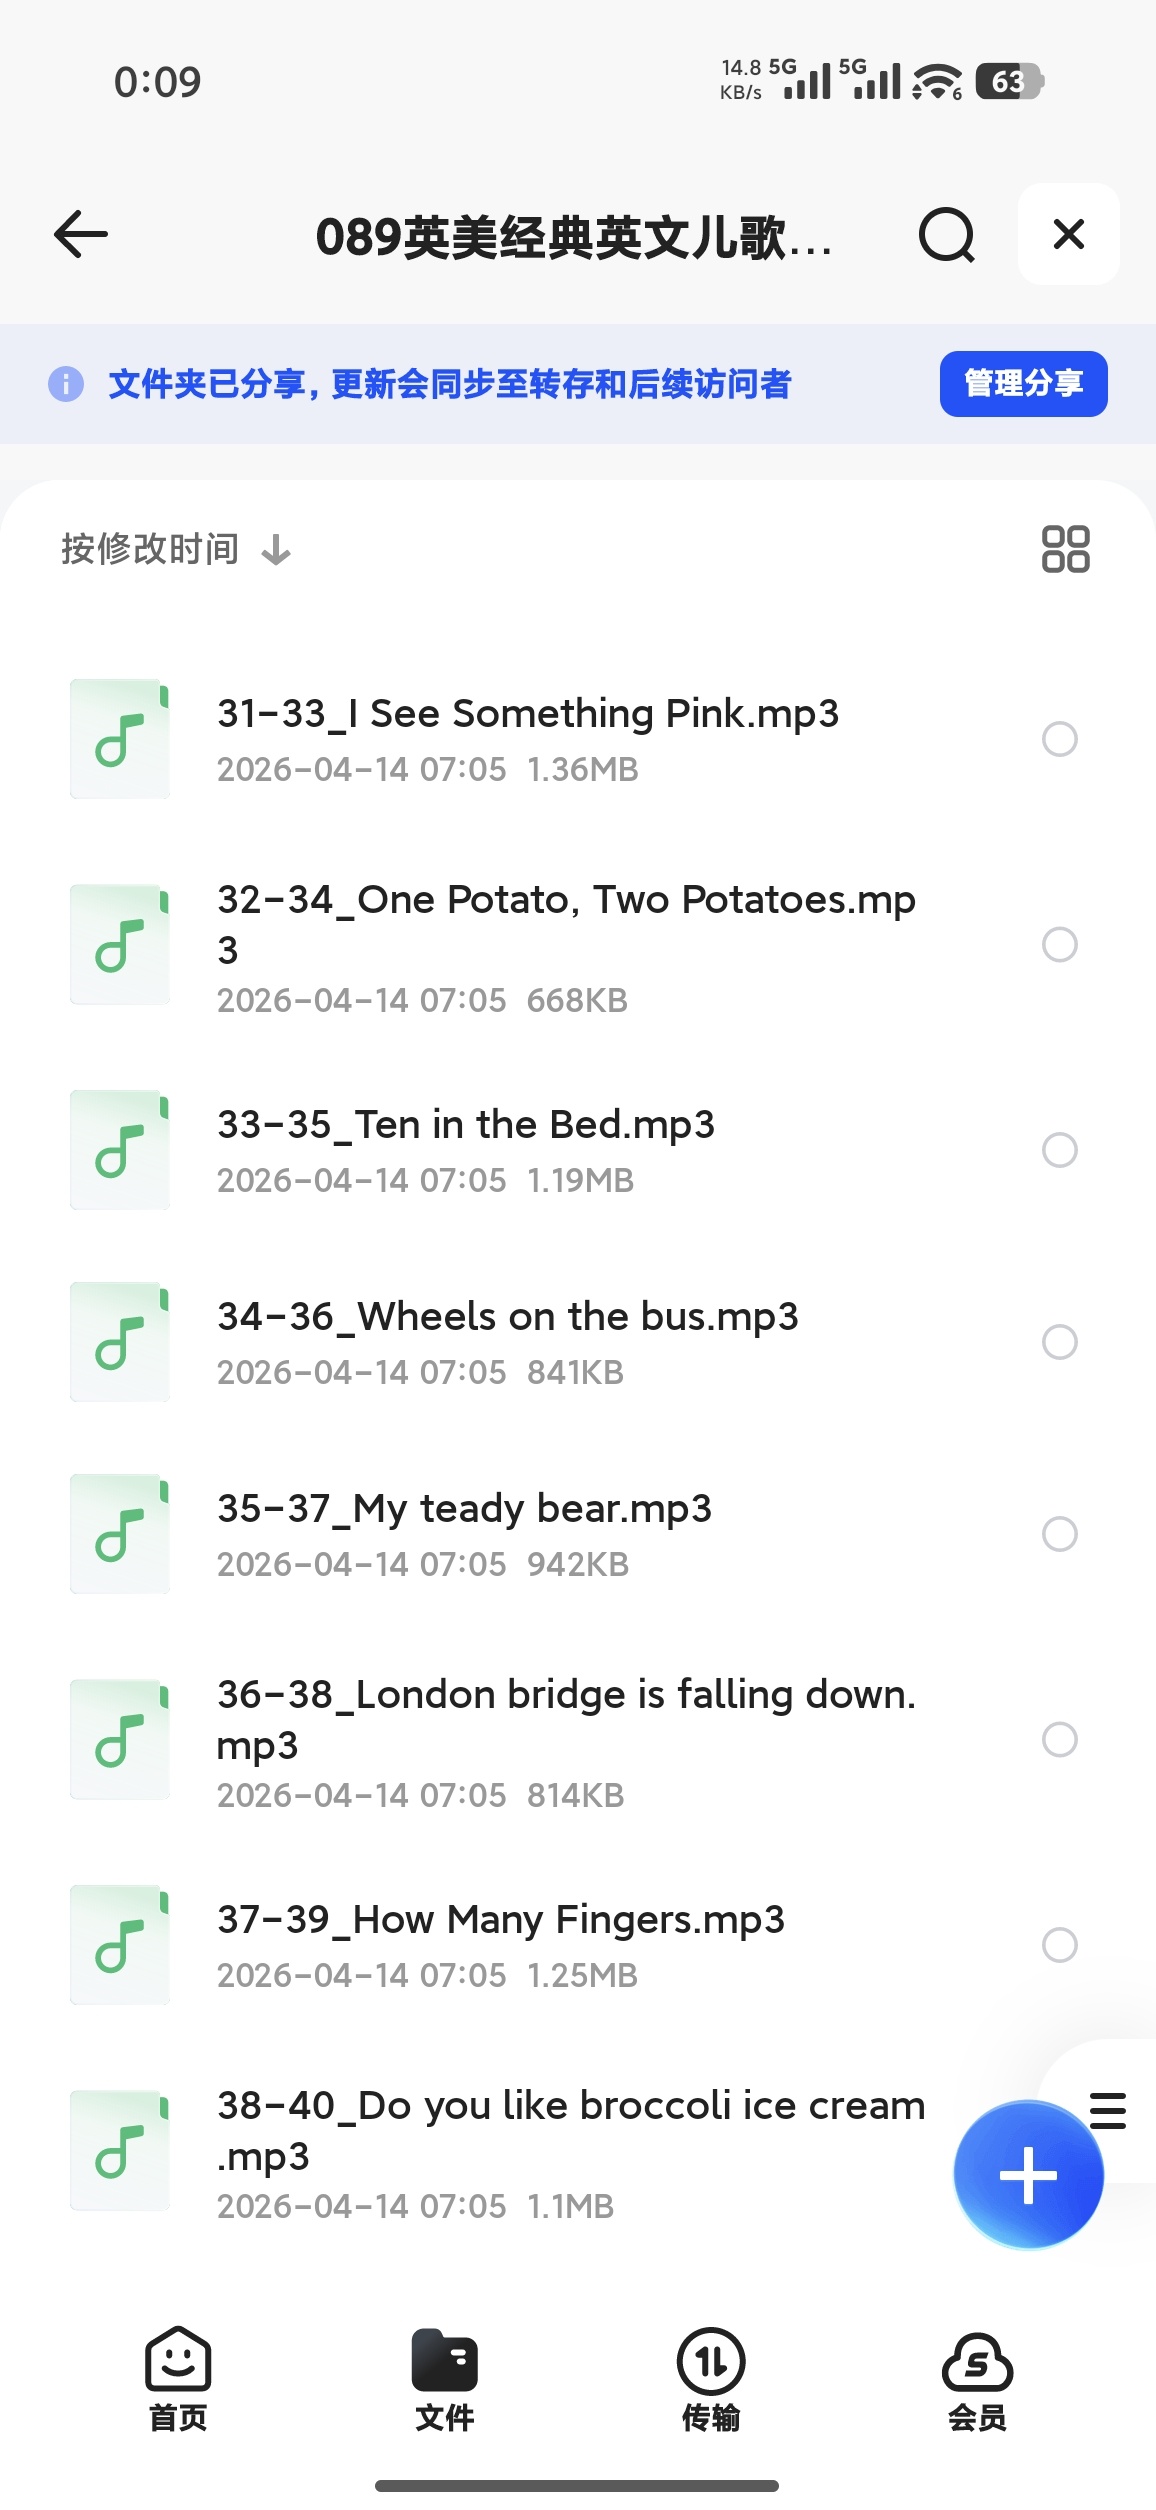Select How Many Fingers.mp3 circle

pyautogui.click(x=1060, y=1945)
